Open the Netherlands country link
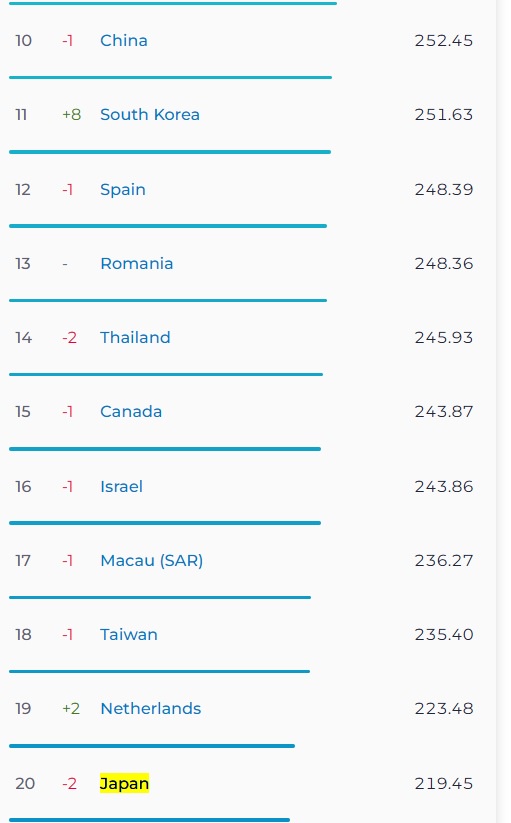The width and height of the screenshot is (511, 823). 151,709
